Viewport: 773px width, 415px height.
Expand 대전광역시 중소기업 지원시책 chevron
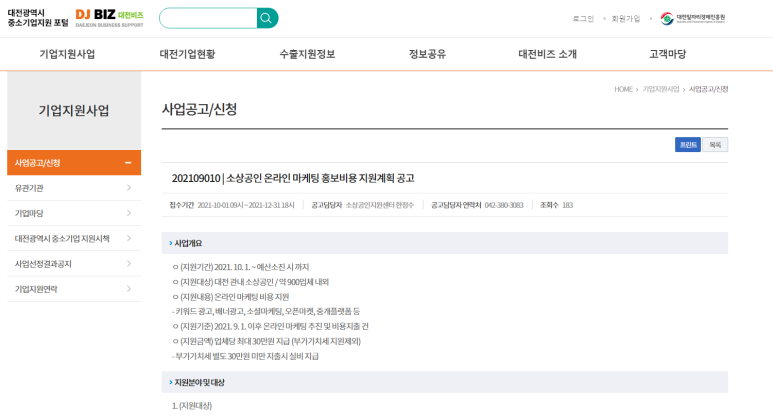(129, 238)
